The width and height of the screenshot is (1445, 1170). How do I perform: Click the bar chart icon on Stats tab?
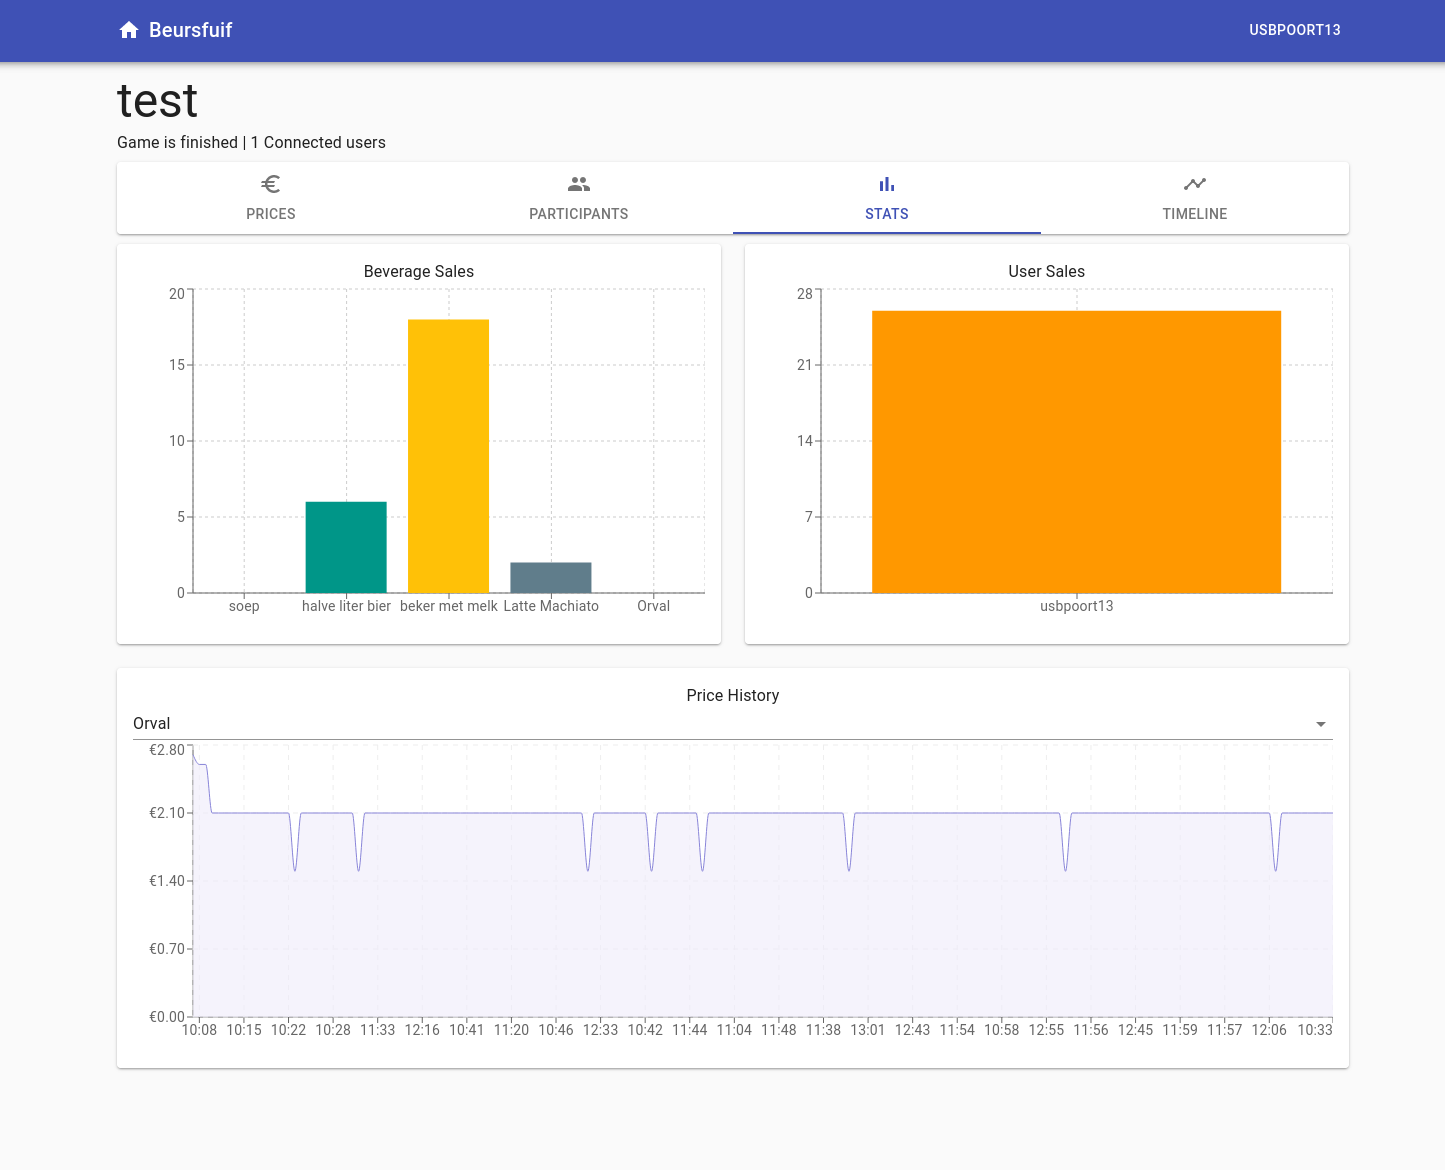coord(887,184)
